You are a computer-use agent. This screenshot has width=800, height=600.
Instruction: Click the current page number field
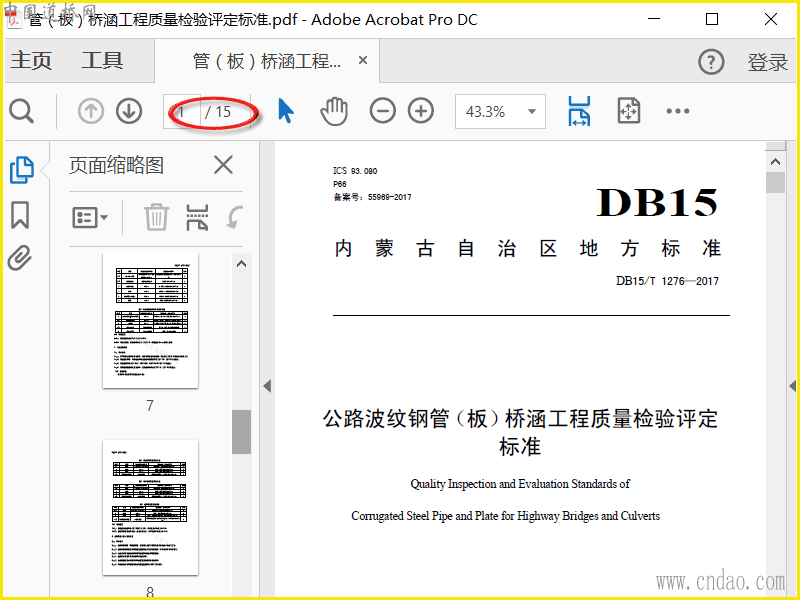182,111
